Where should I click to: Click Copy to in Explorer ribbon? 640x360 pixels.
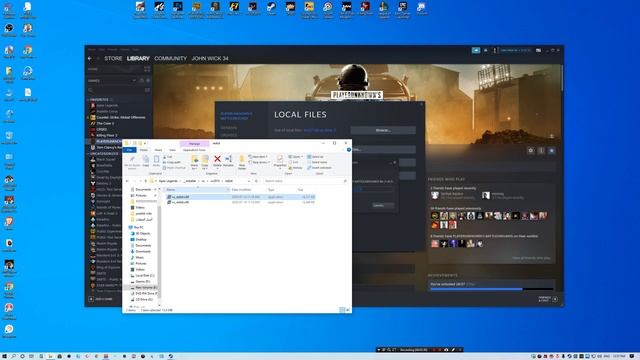pos(204,162)
